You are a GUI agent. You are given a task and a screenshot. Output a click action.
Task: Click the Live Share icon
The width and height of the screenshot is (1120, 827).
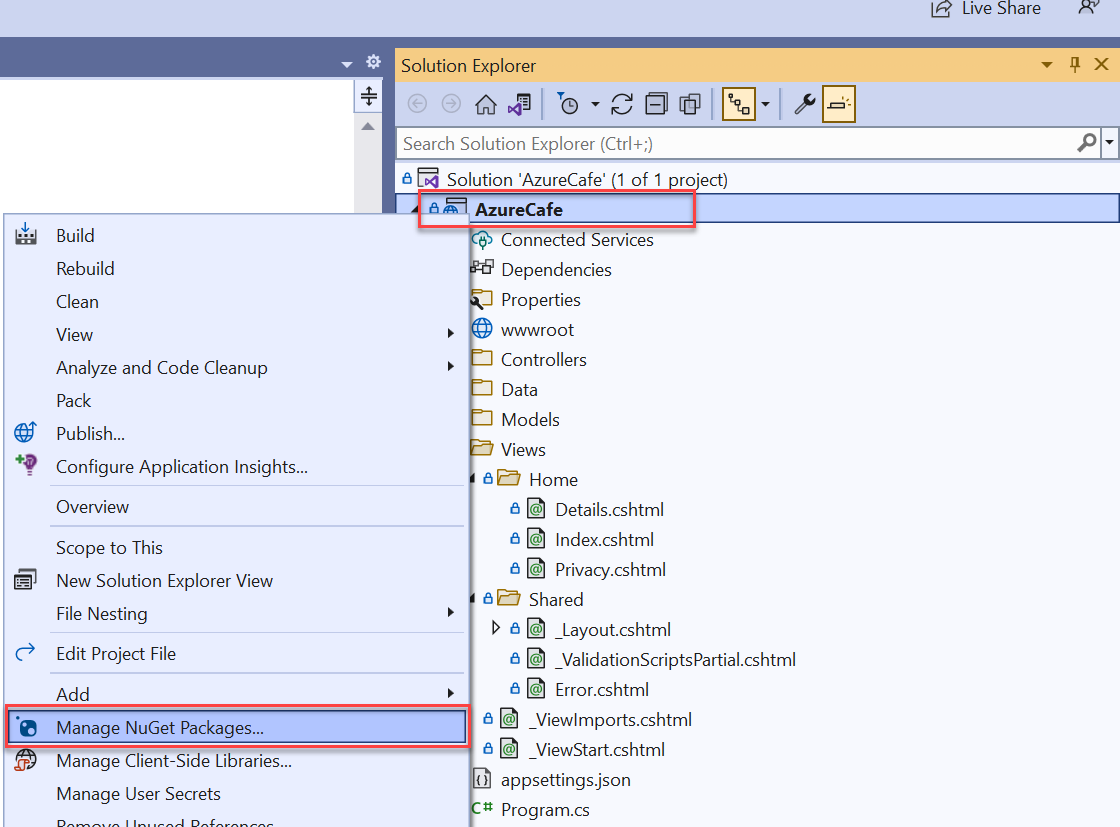pyautogui.click(x=941, y=8)
